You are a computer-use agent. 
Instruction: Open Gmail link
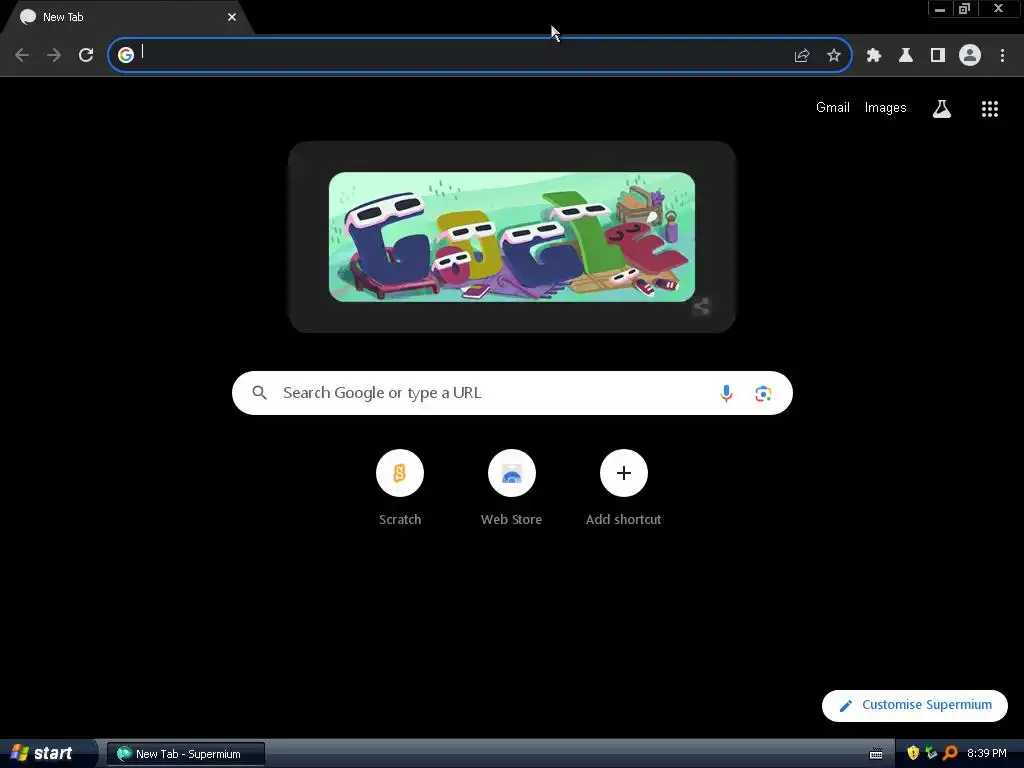[833, 108]
